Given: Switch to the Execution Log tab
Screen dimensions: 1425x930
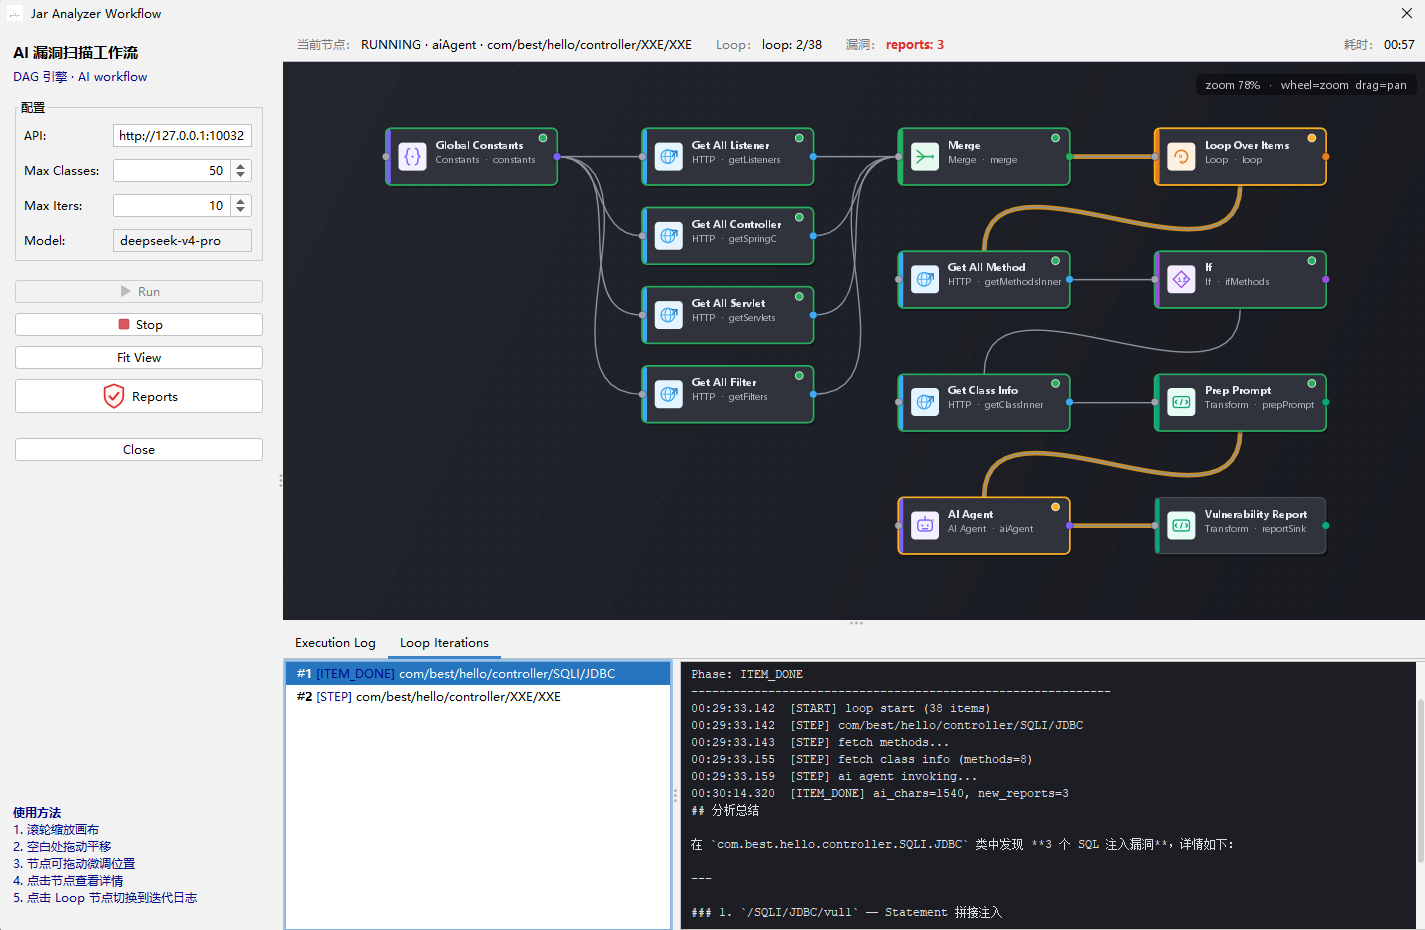Looking at the screenshot, I should tap(335, 643).
